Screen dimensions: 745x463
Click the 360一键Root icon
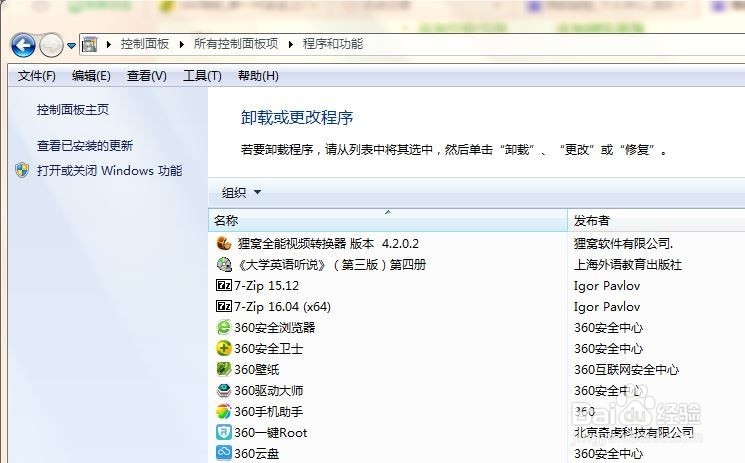224,432
